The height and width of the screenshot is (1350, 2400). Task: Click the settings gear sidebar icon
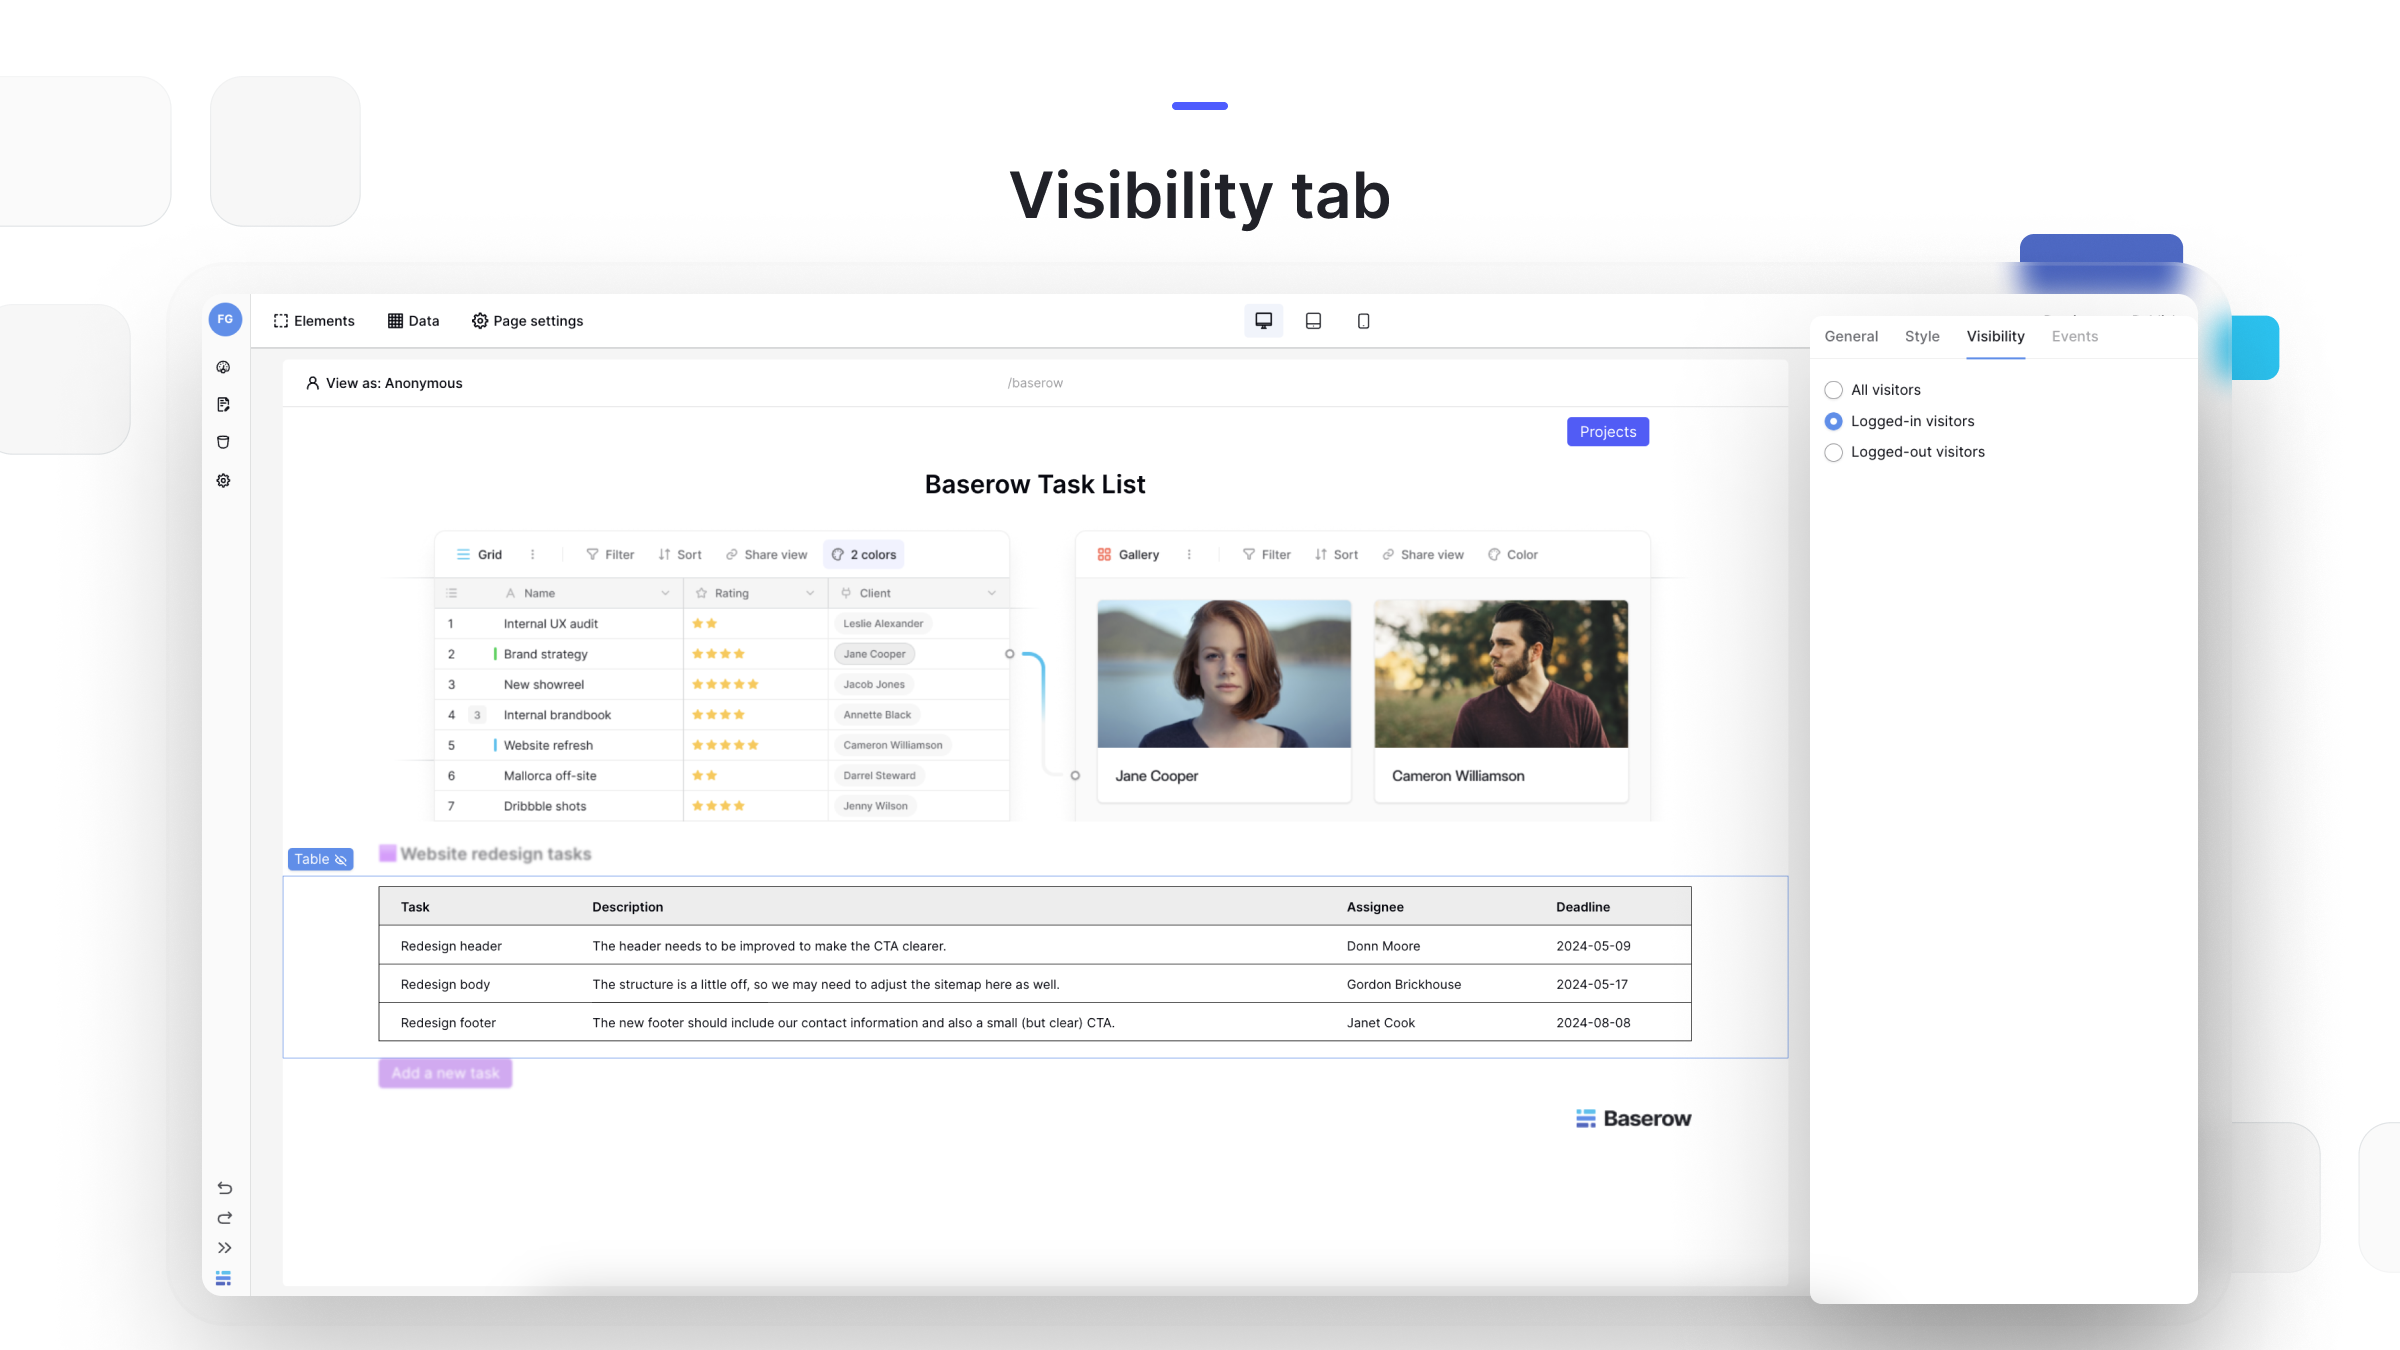224,480
